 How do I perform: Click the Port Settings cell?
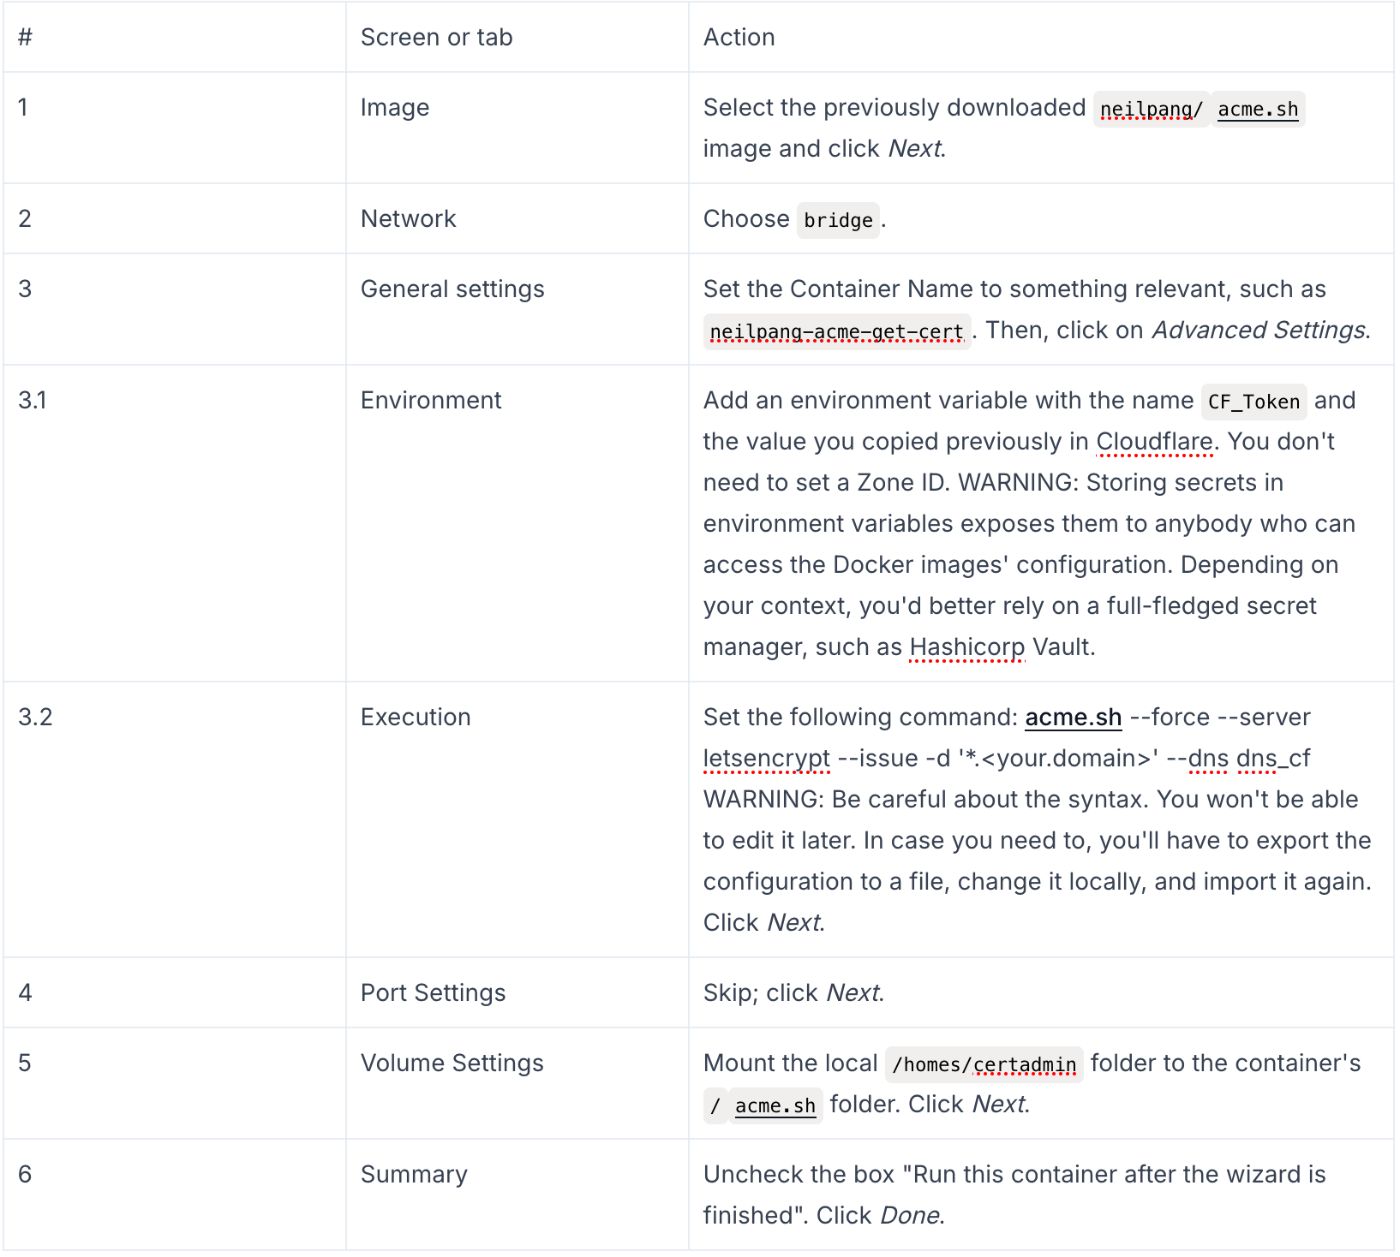[x=433, y=993]
